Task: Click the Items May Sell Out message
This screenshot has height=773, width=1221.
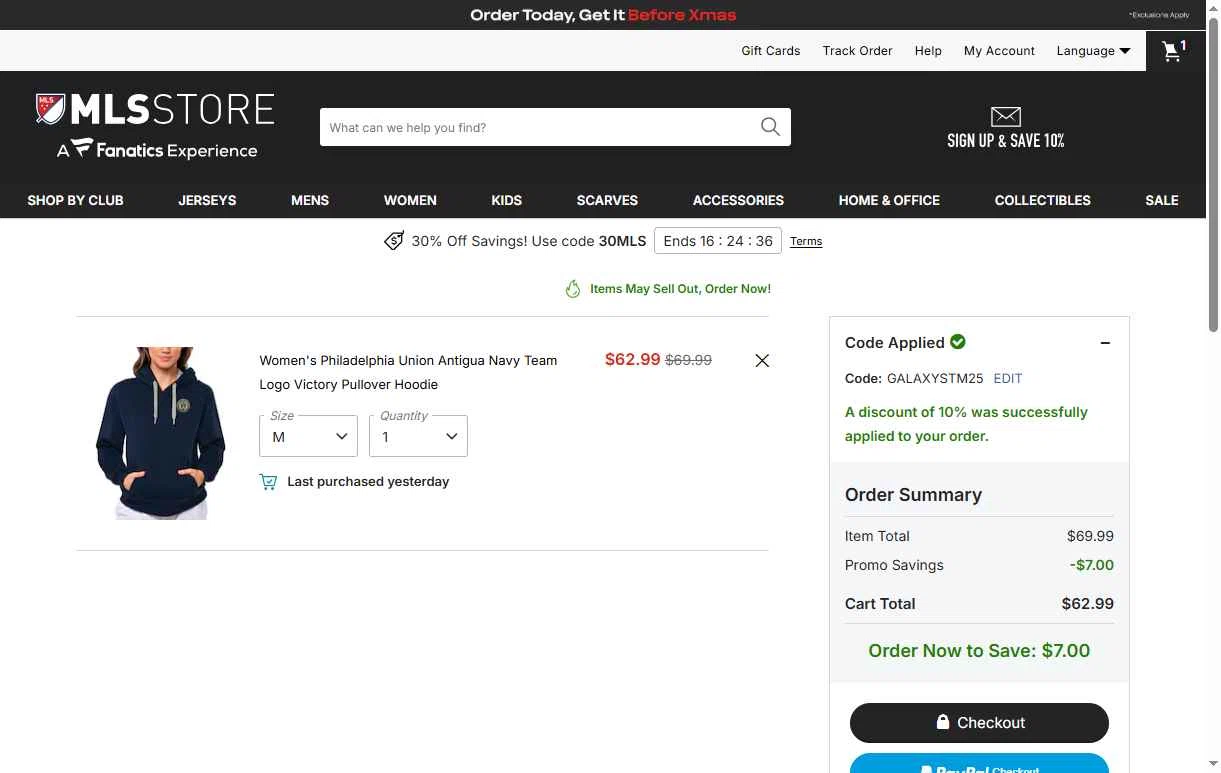Action: point(680,289)
